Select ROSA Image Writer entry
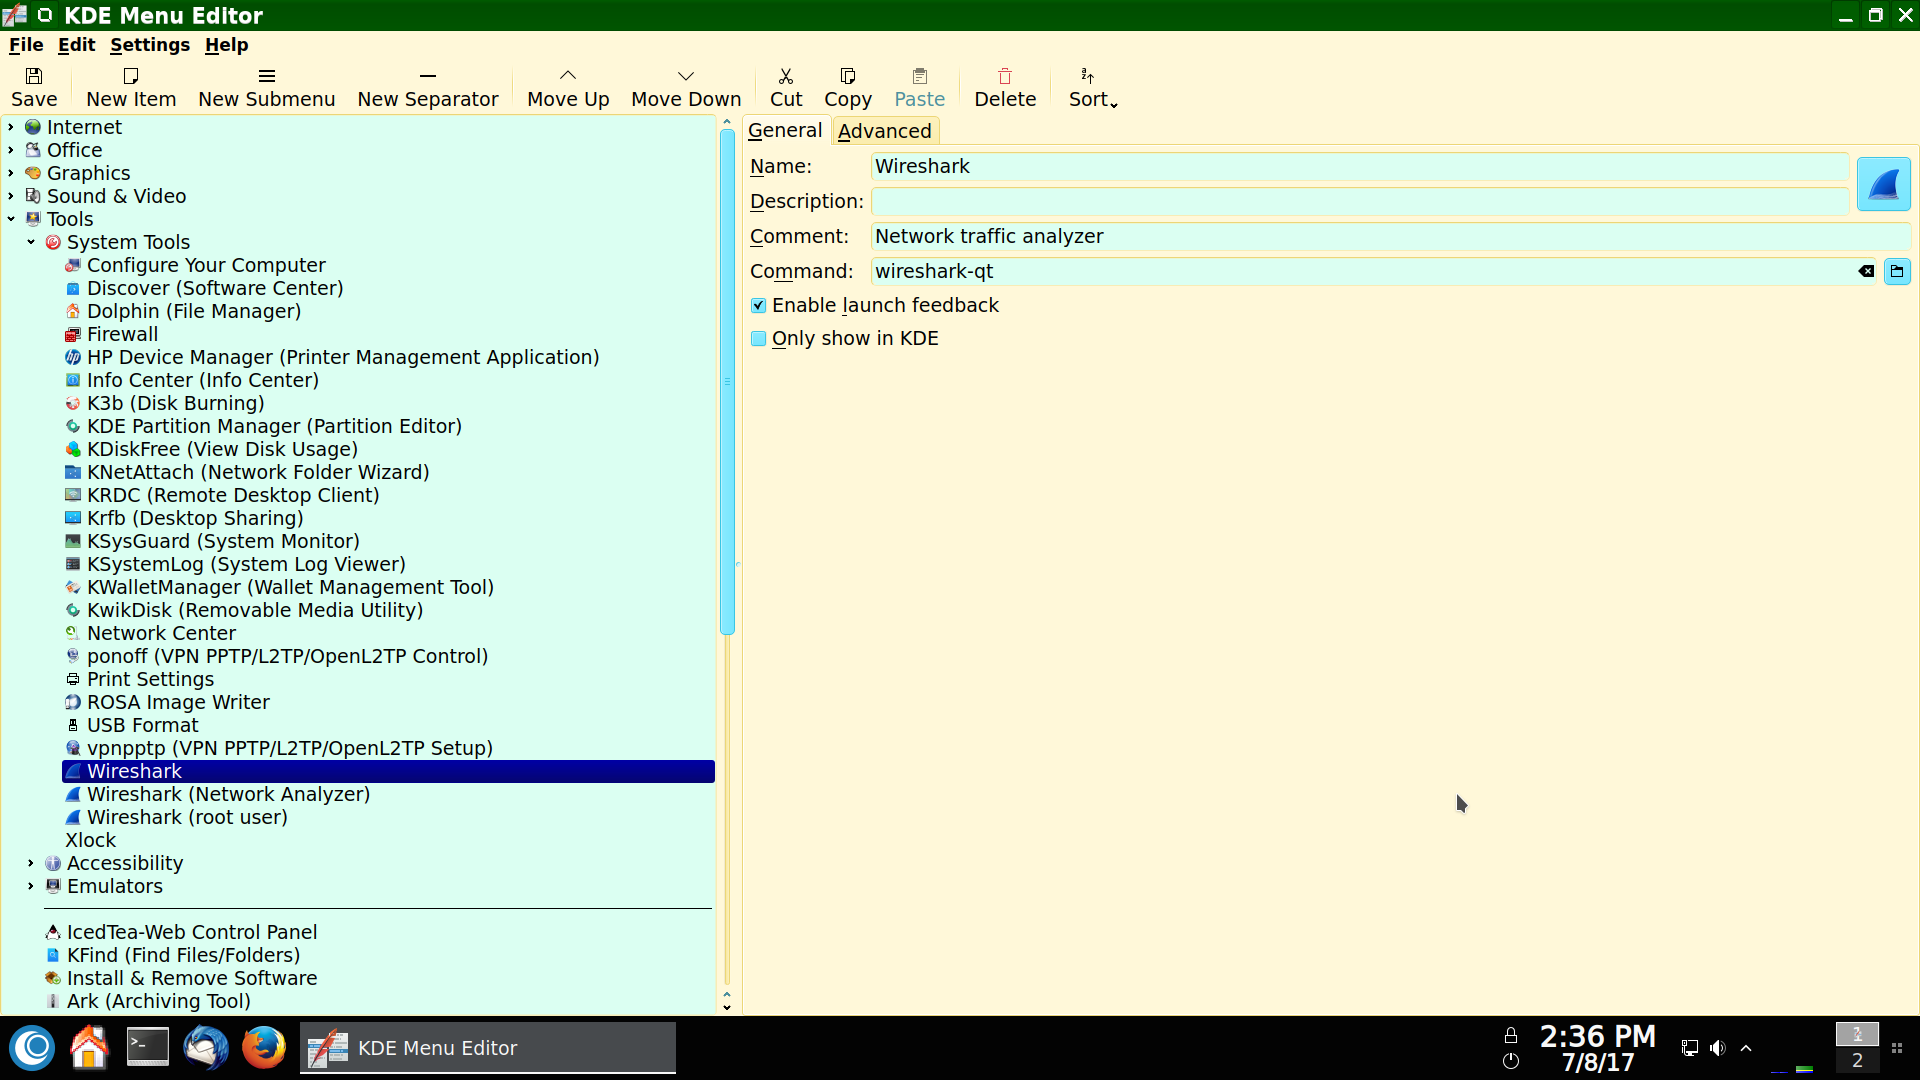 click(x=178, y=702)
